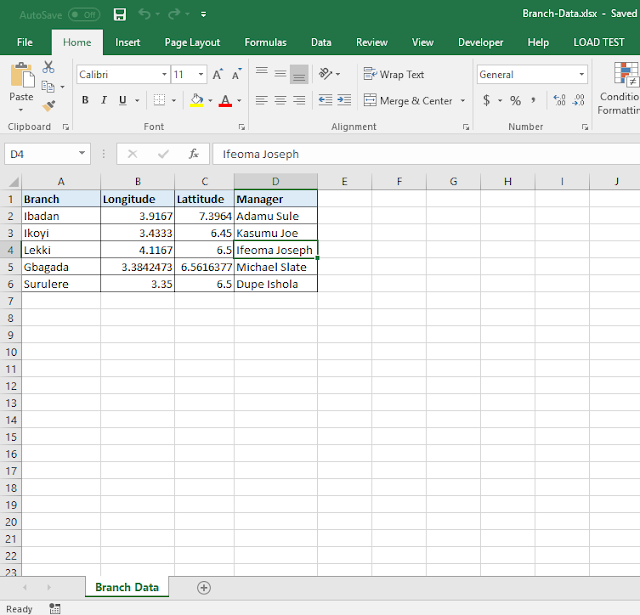Switch to the Page Layout tab
The width and height of the screenshot is (640, 615).
[x=192, y=42]
